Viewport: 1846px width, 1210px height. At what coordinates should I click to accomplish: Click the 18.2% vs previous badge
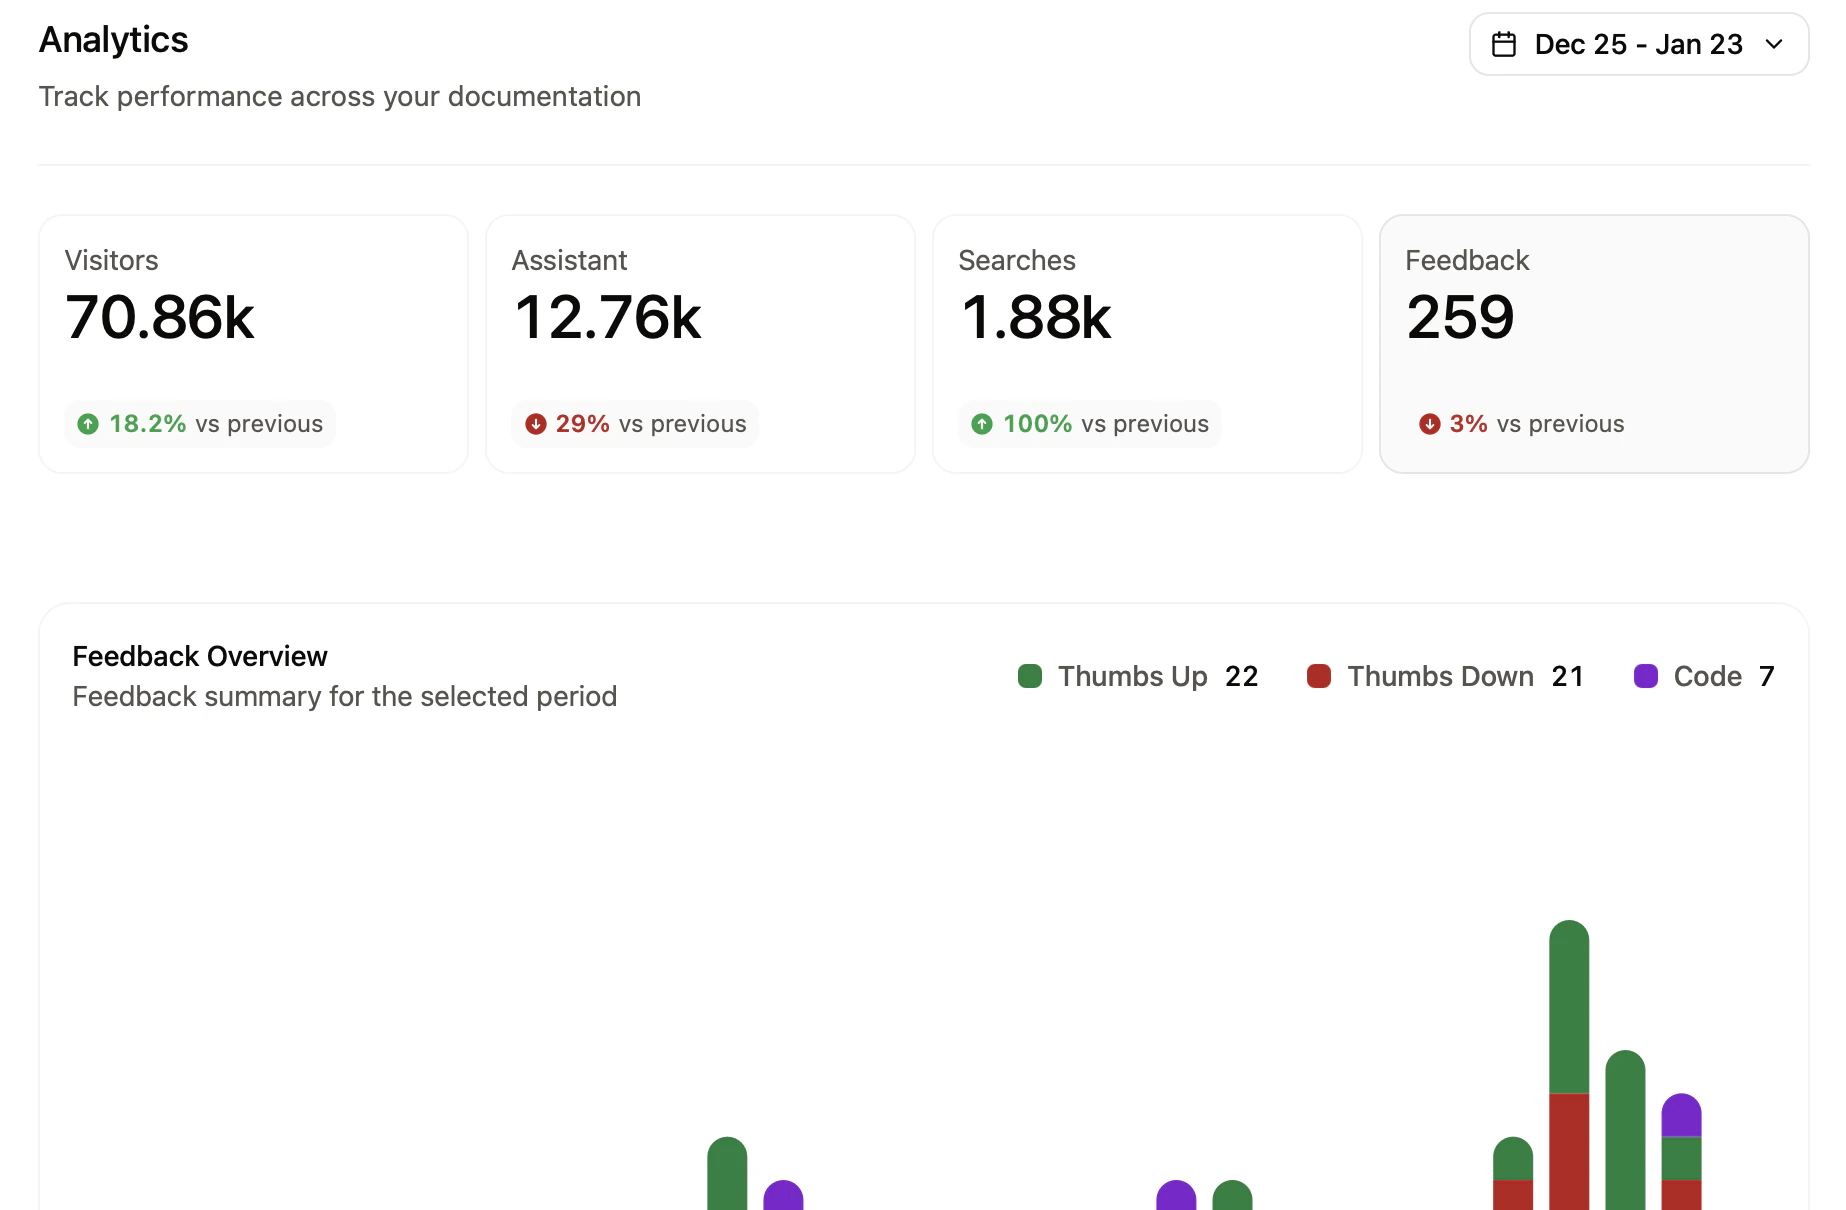[x=199, y=423]
